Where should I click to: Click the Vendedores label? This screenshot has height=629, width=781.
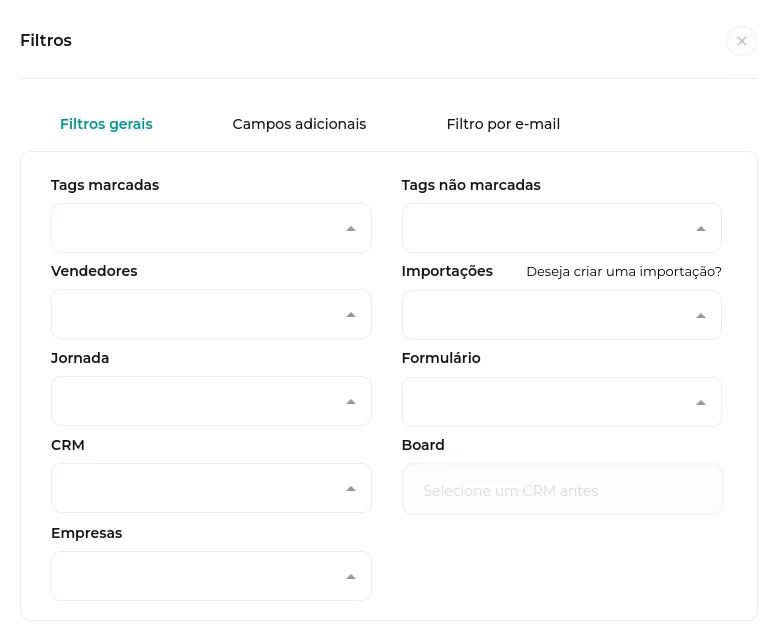coord(94,271)
